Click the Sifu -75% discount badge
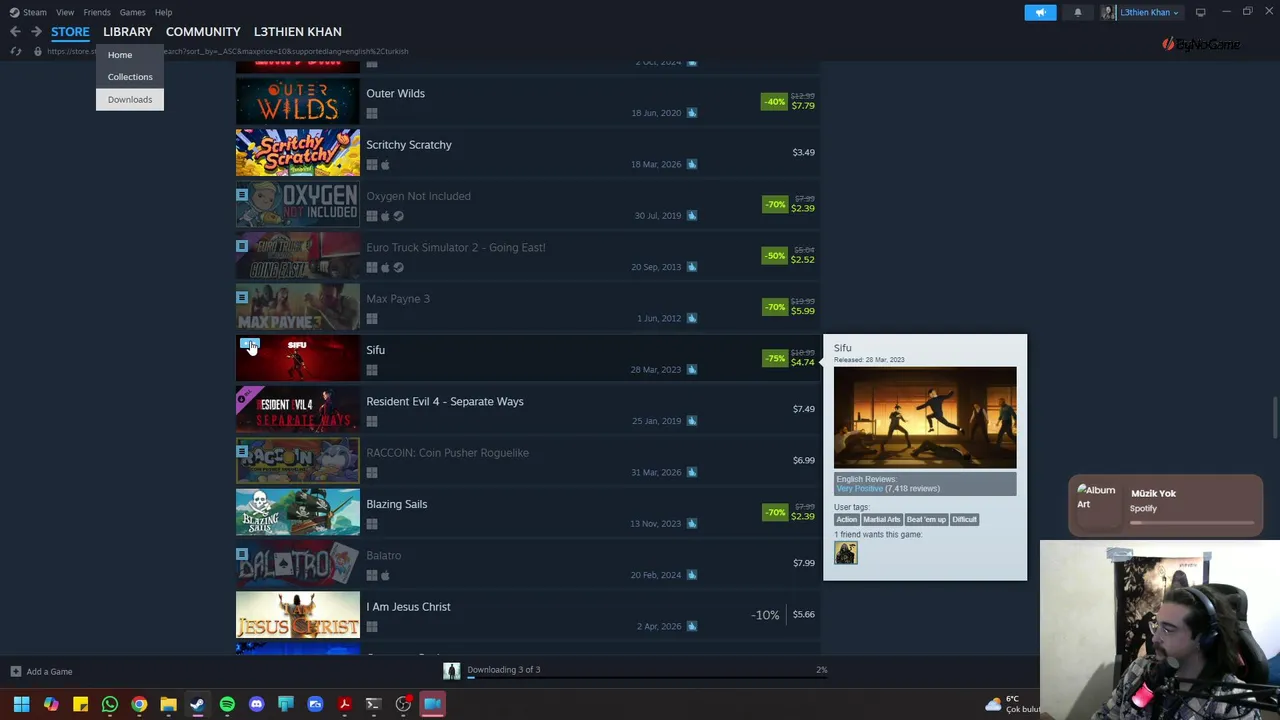Screen dimensions: 1280x720 [x=774, y=358]
